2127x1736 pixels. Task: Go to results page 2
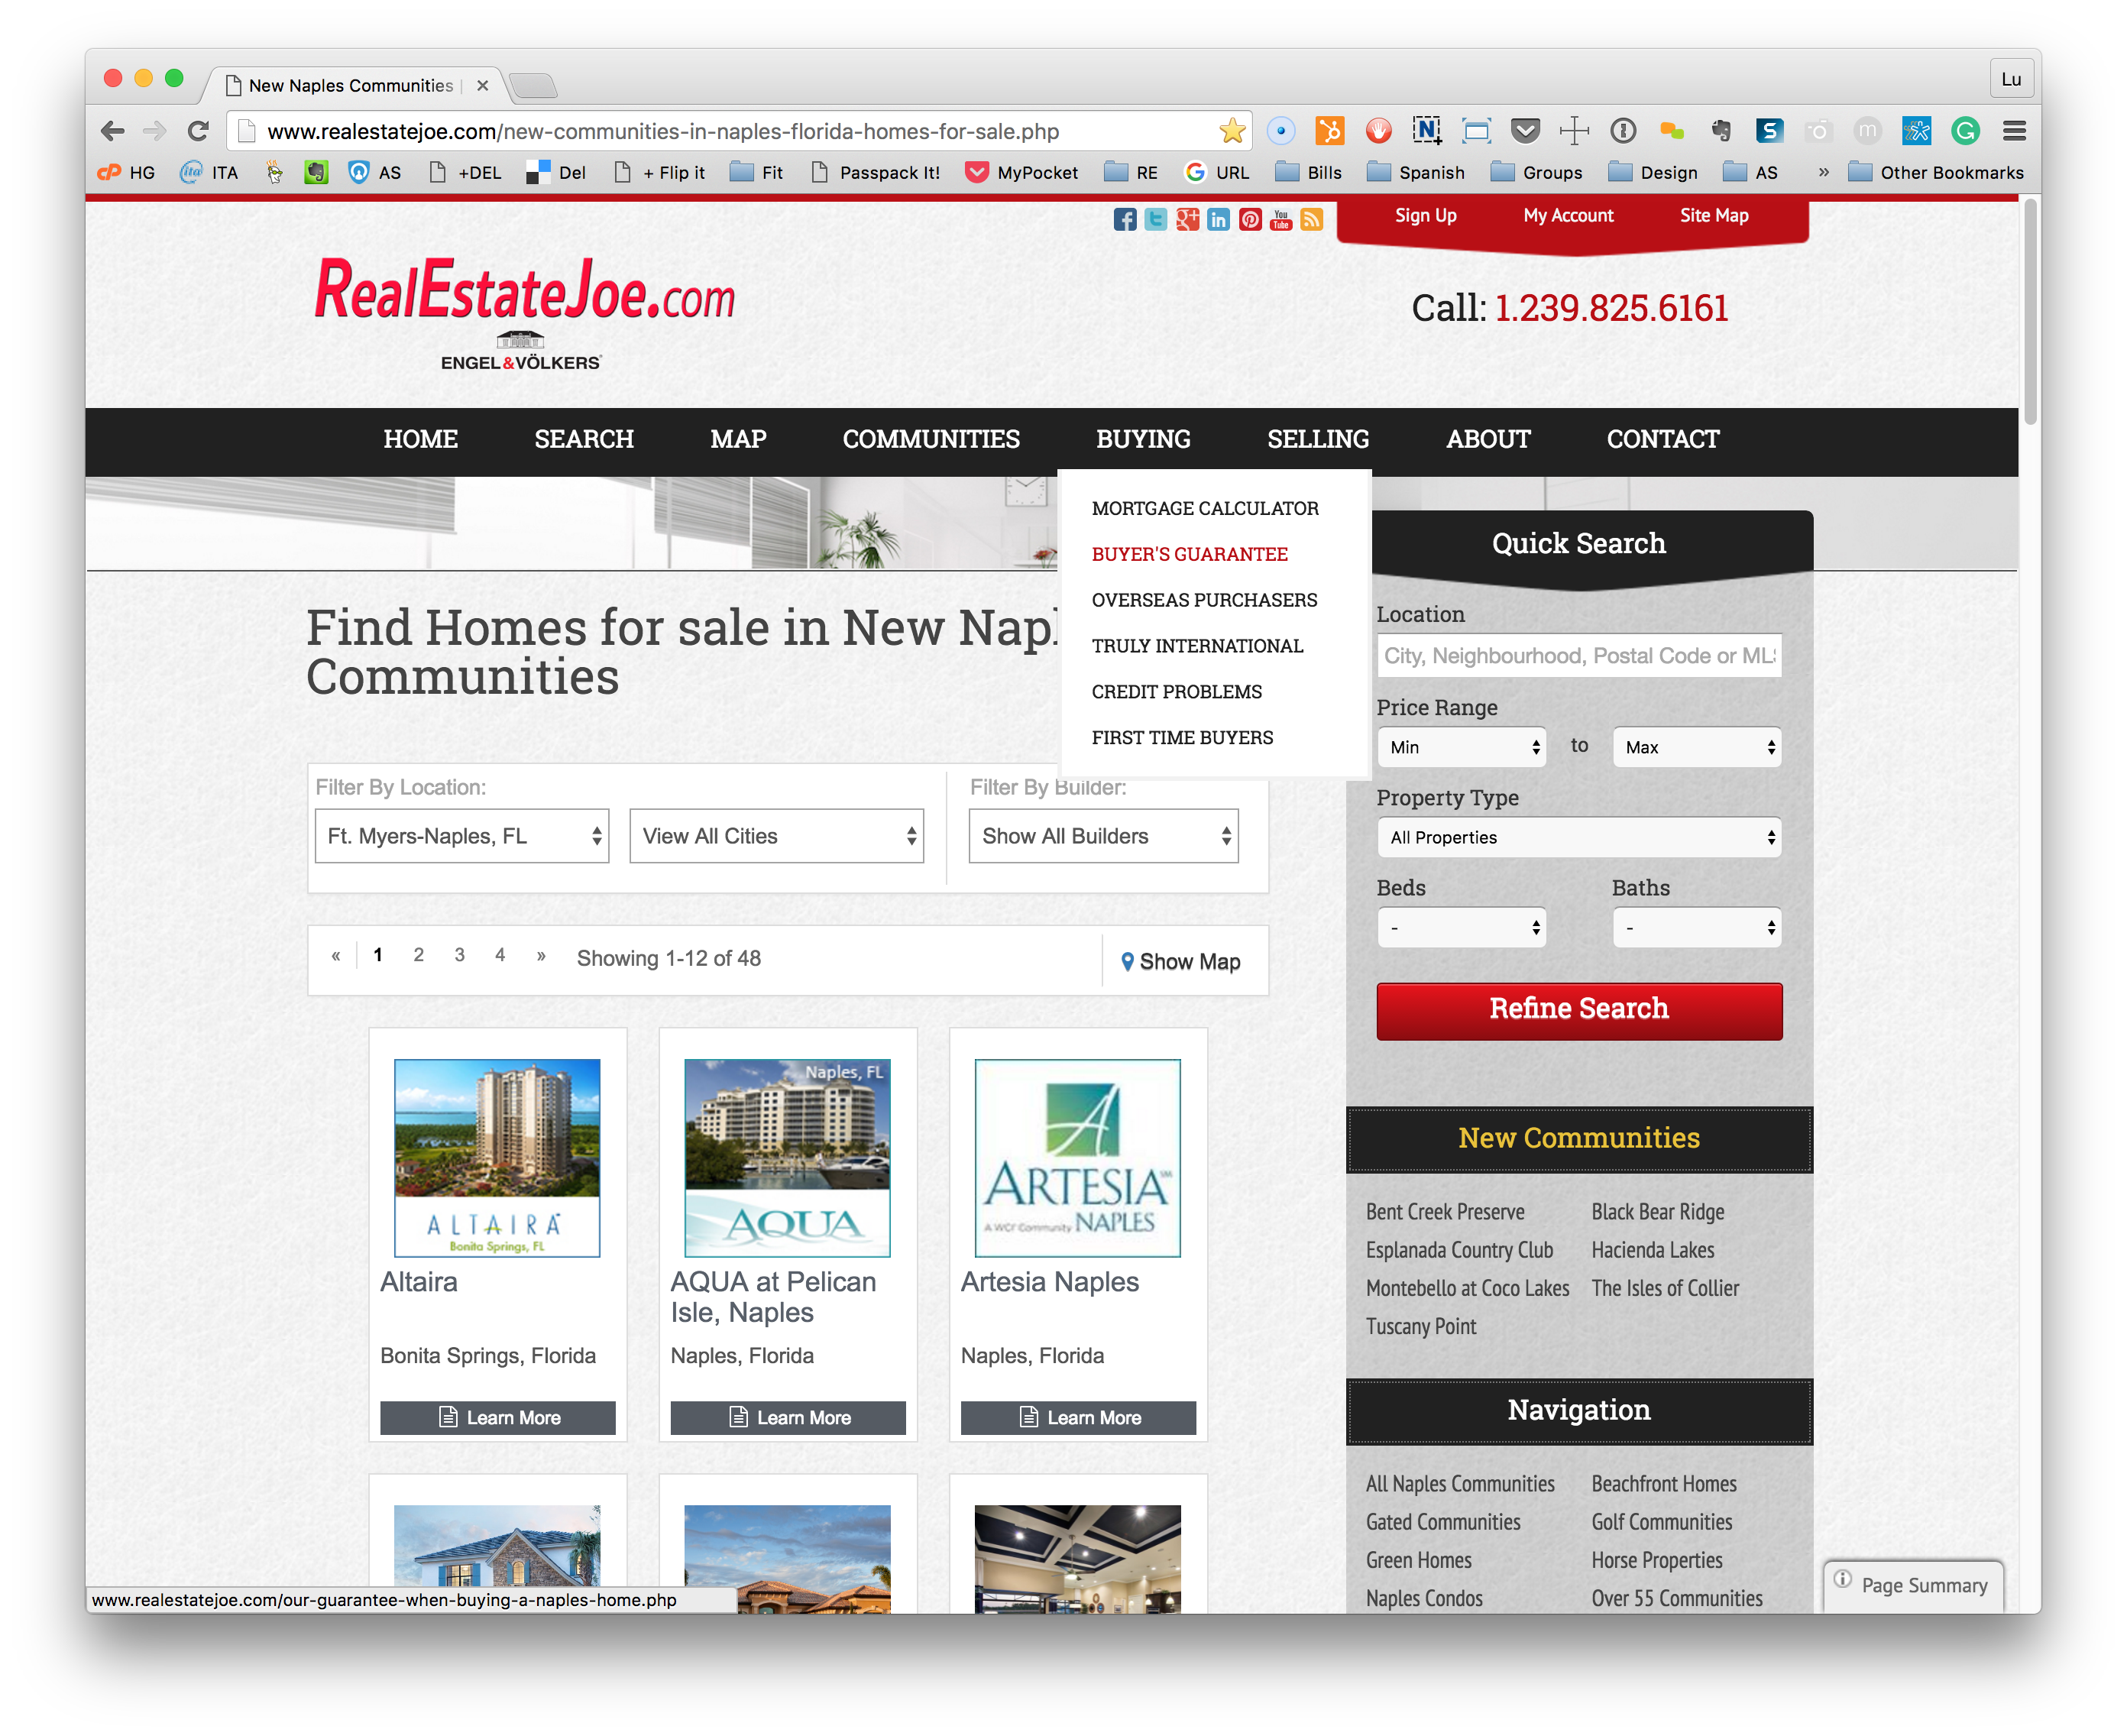tap(418, 955)
